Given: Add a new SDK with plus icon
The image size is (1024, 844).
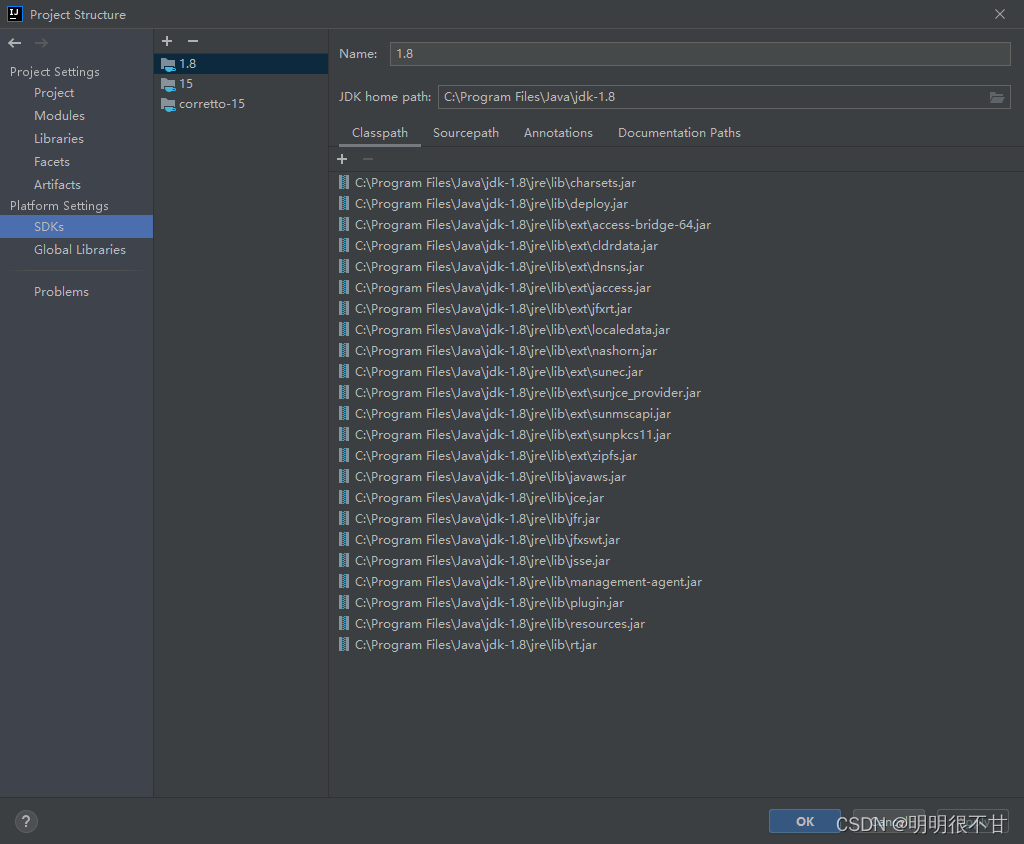Looking at the screenshot, I should click(x=167, y=41).
